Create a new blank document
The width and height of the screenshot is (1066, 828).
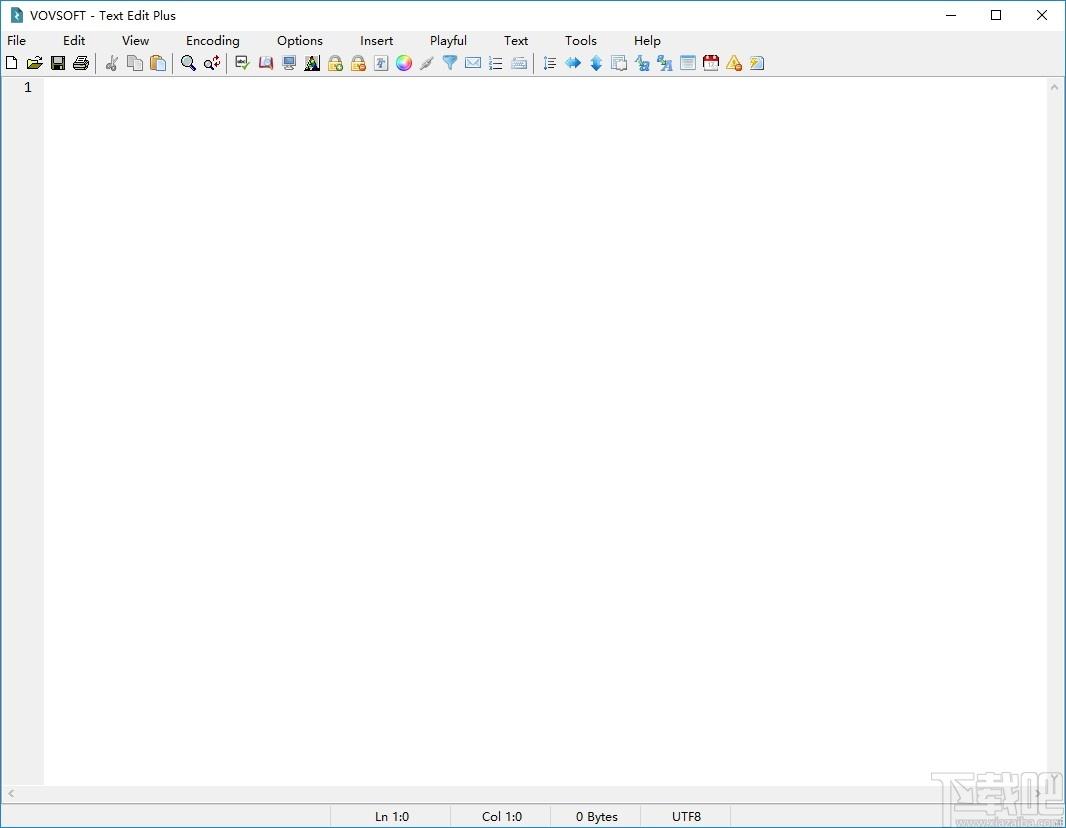coord(12,63)
